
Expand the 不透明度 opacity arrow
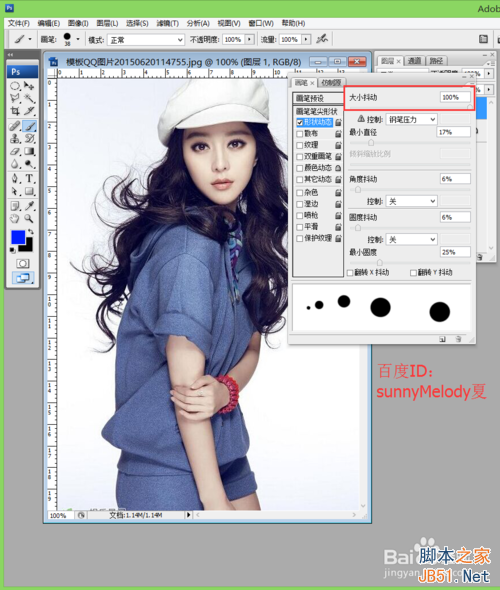click(250, 39)
